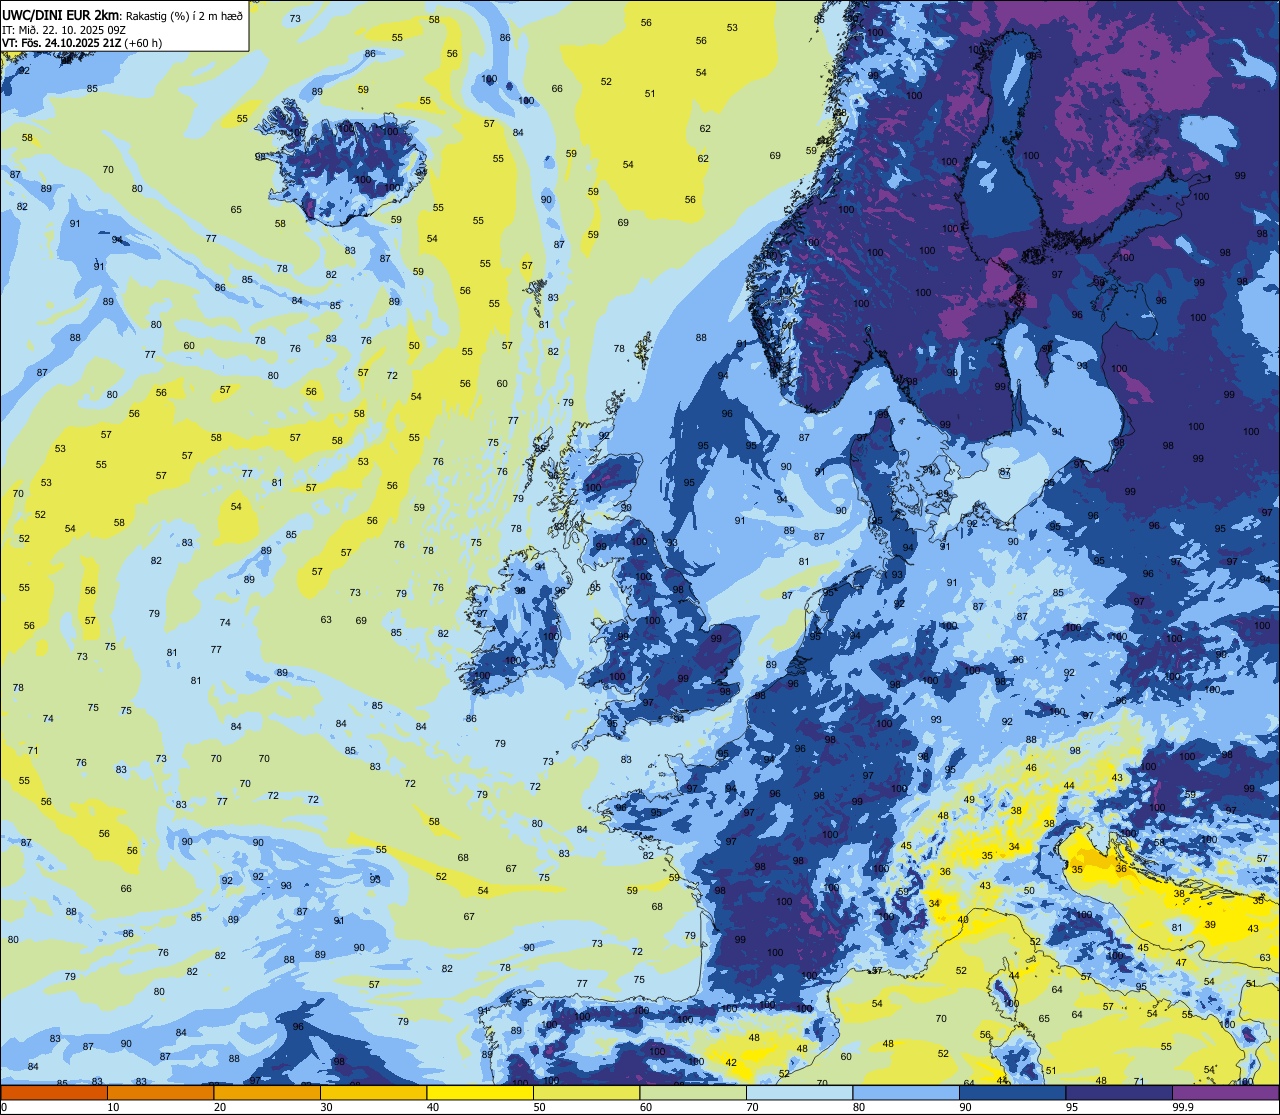Click the legend label 70

tap(752, 1107)
